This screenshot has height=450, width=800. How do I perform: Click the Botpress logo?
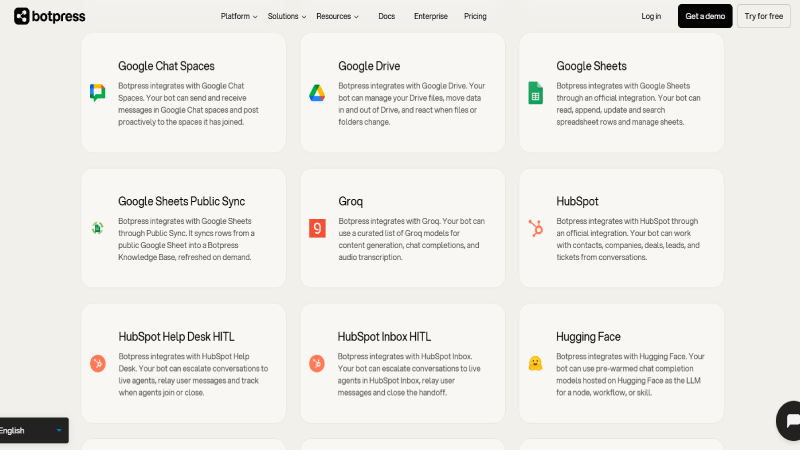click(49, 16)
